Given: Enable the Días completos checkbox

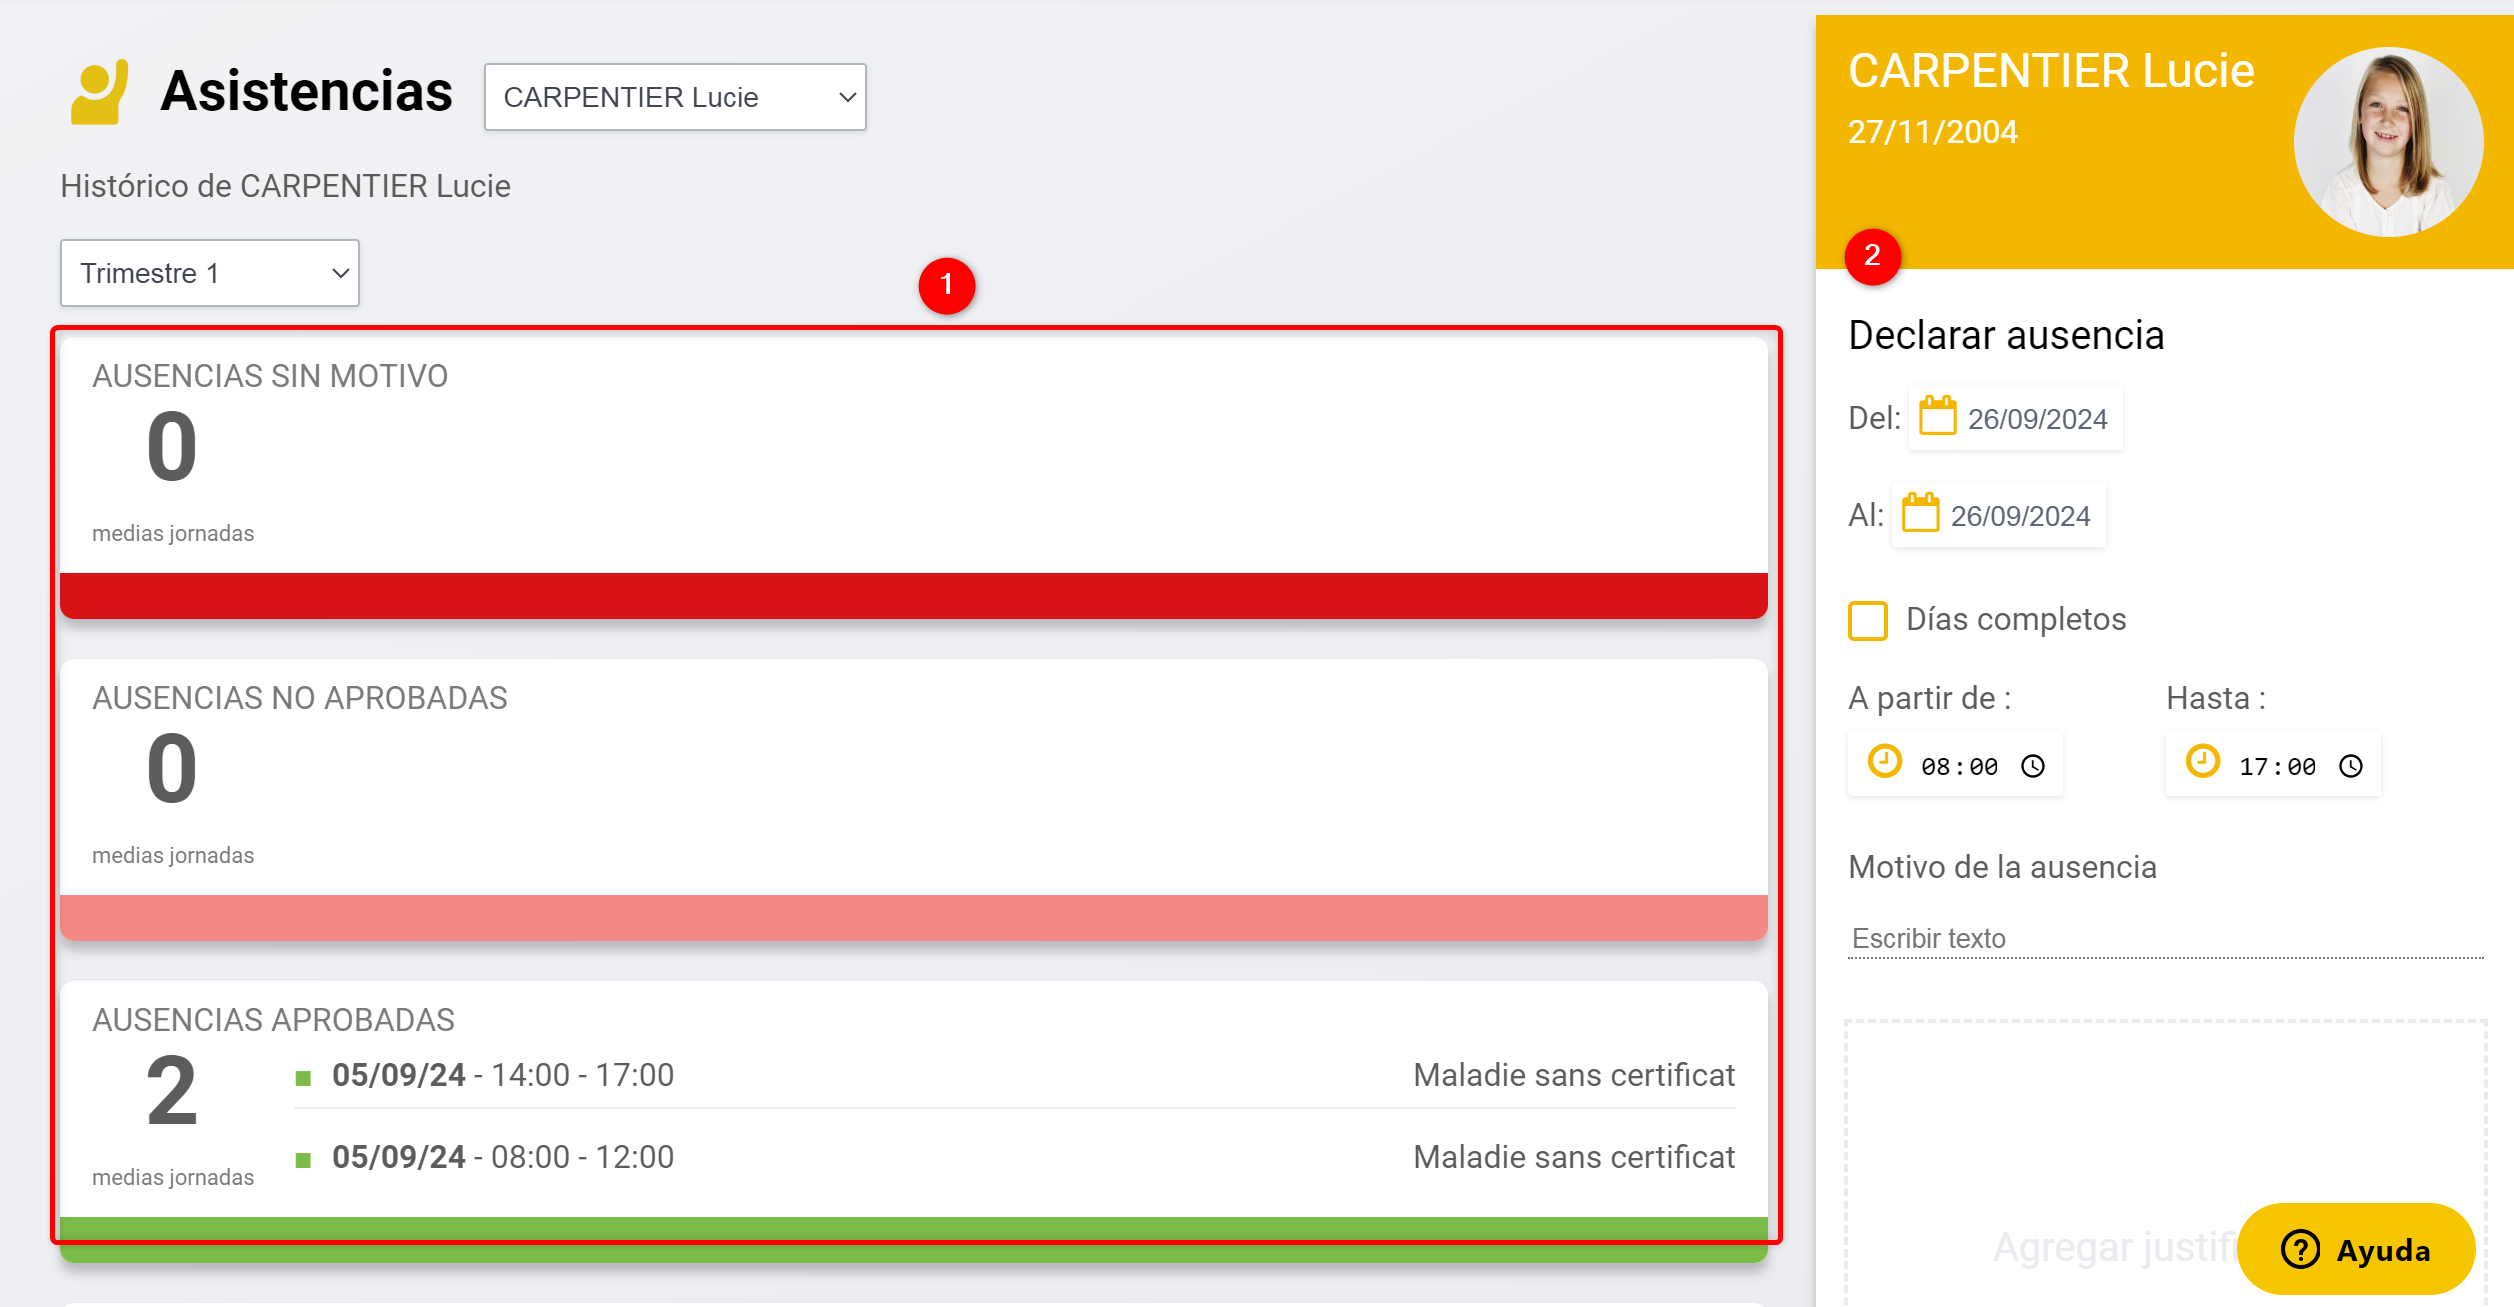Looking at the screenshot, I should pyautogui.click(x=1867, y=621).
